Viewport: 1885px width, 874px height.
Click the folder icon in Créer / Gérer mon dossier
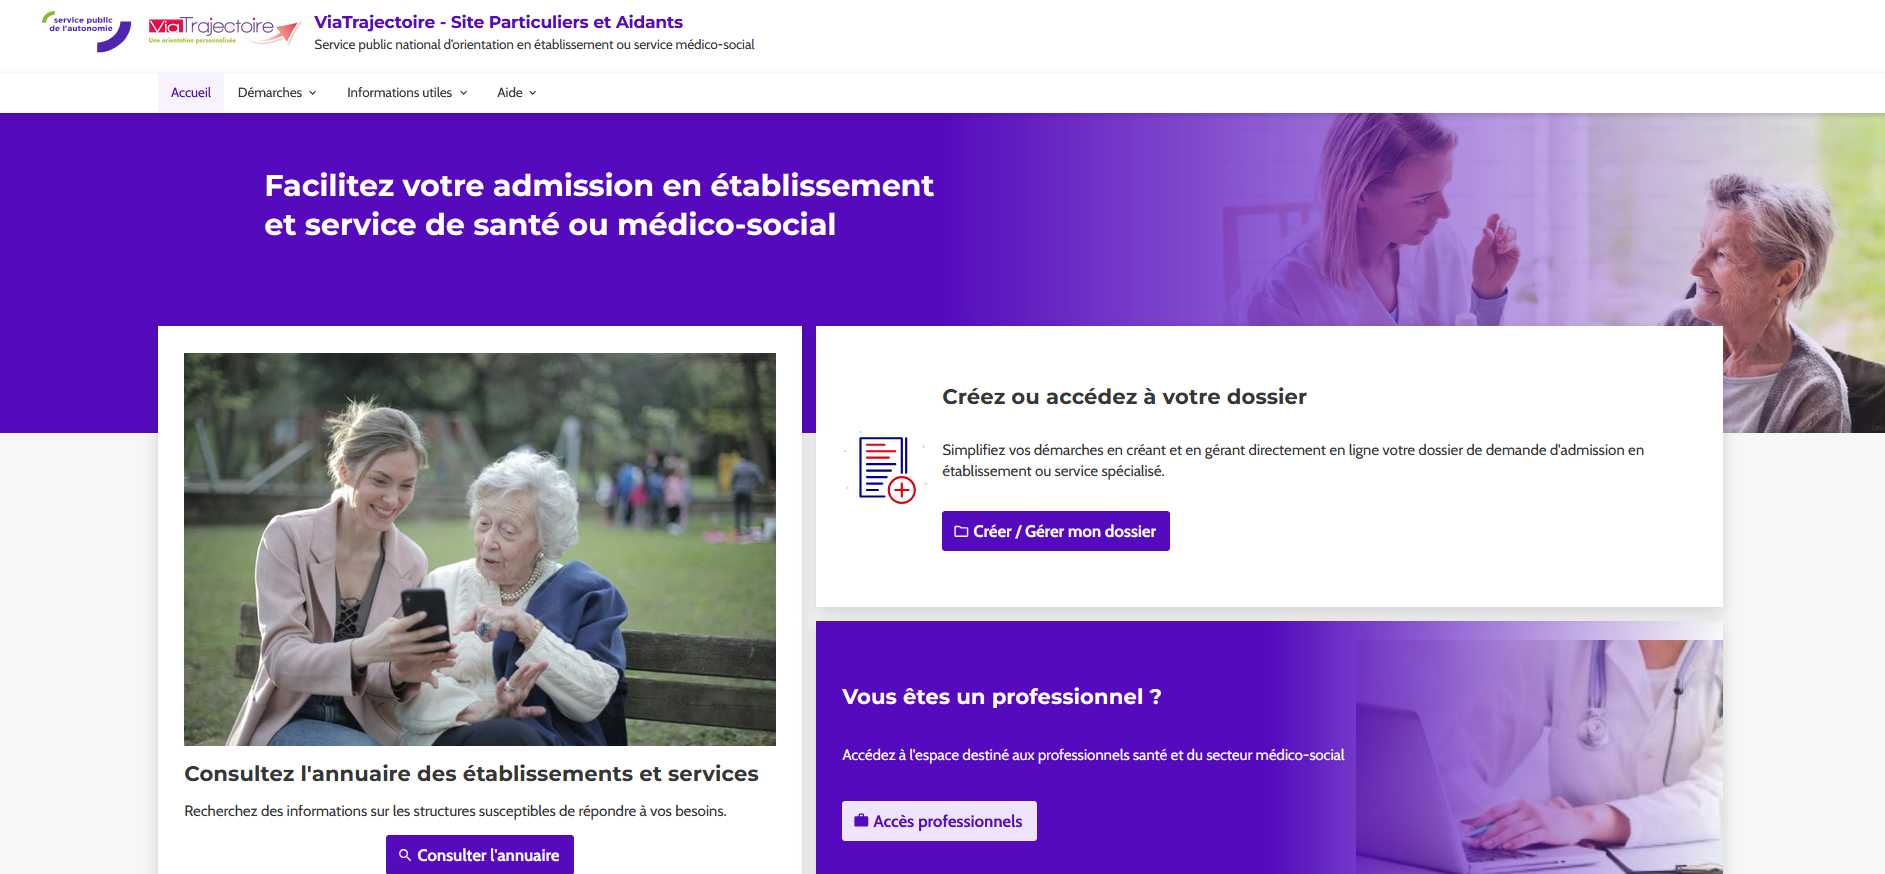click(960, 532)
